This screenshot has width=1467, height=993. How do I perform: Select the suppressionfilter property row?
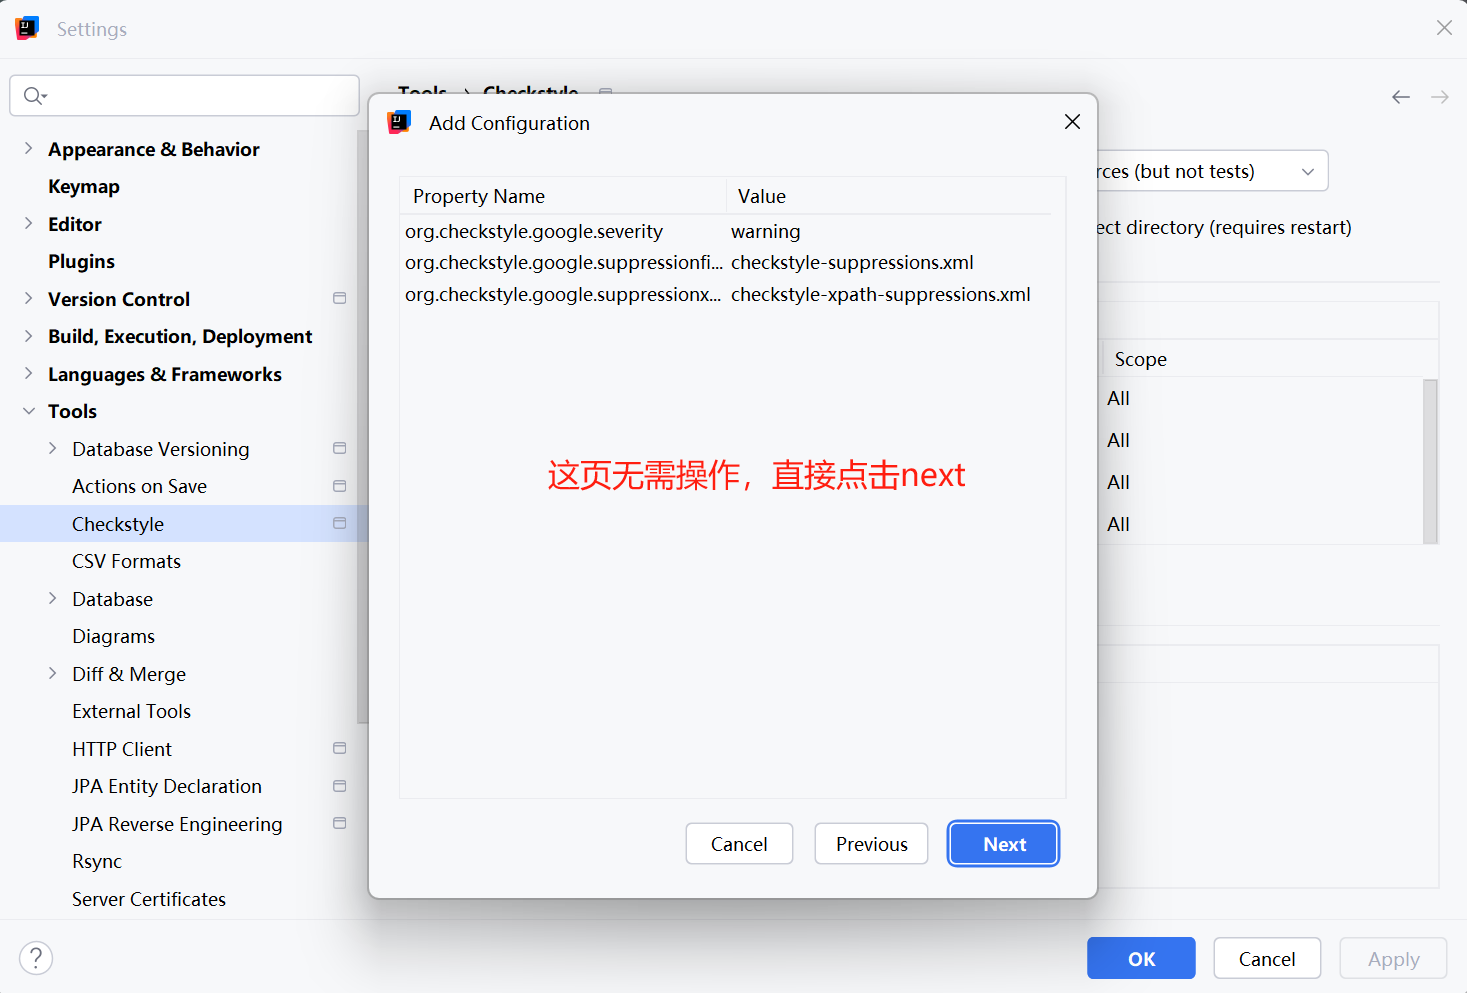(x=725, y=262)
